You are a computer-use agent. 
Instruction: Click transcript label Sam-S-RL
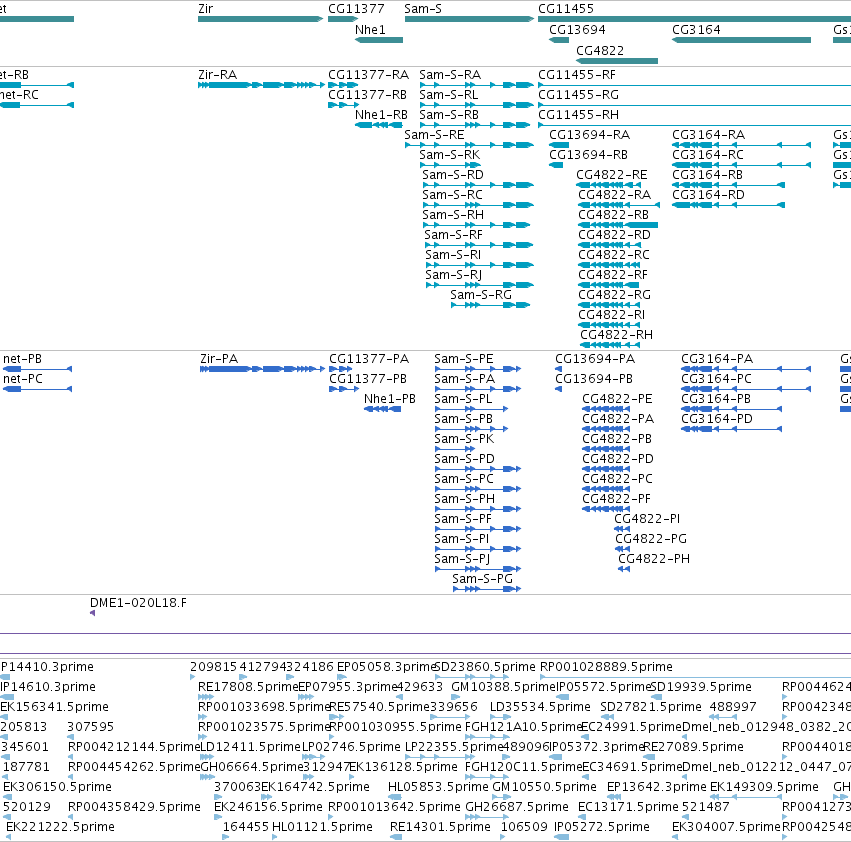[449, 95]
